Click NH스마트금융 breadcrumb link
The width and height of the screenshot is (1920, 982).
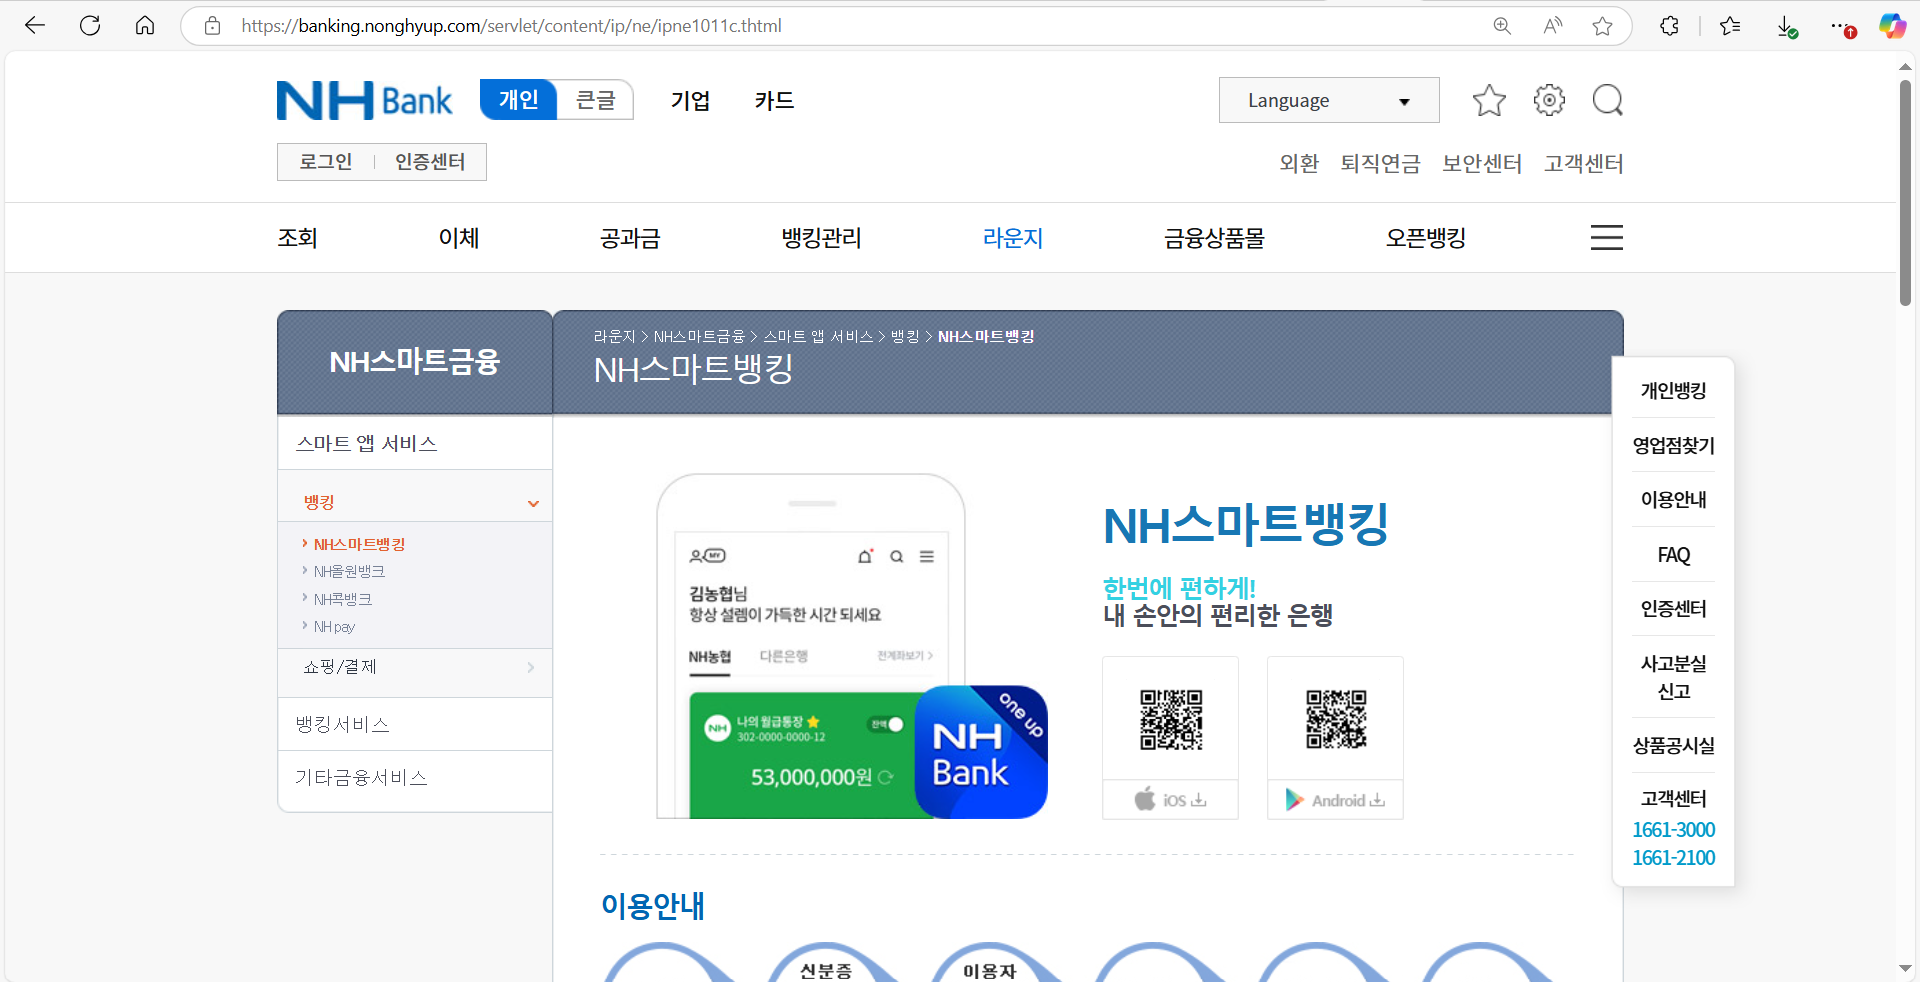pyautogui.click(x=699, y=337)
